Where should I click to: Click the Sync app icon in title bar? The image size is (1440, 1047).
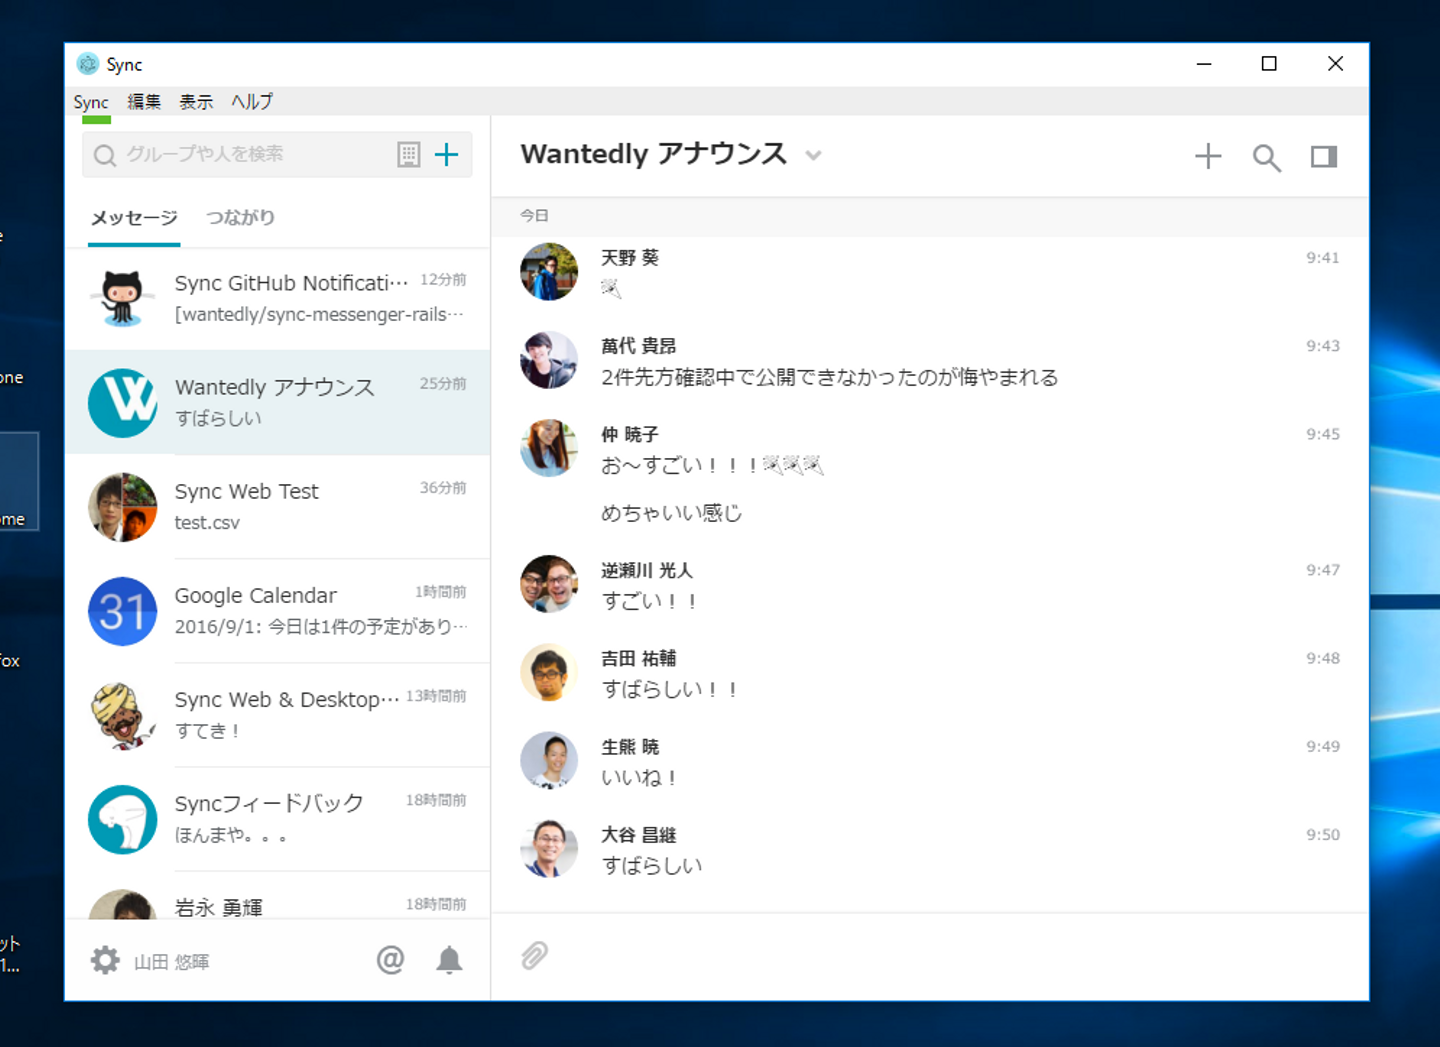pos(88,64)
